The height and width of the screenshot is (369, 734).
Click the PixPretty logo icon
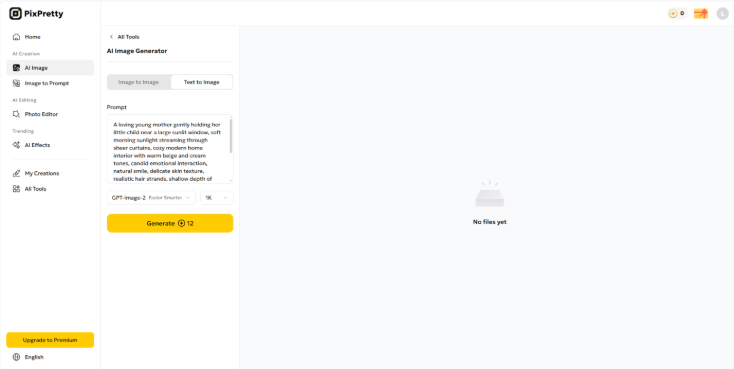15,14
